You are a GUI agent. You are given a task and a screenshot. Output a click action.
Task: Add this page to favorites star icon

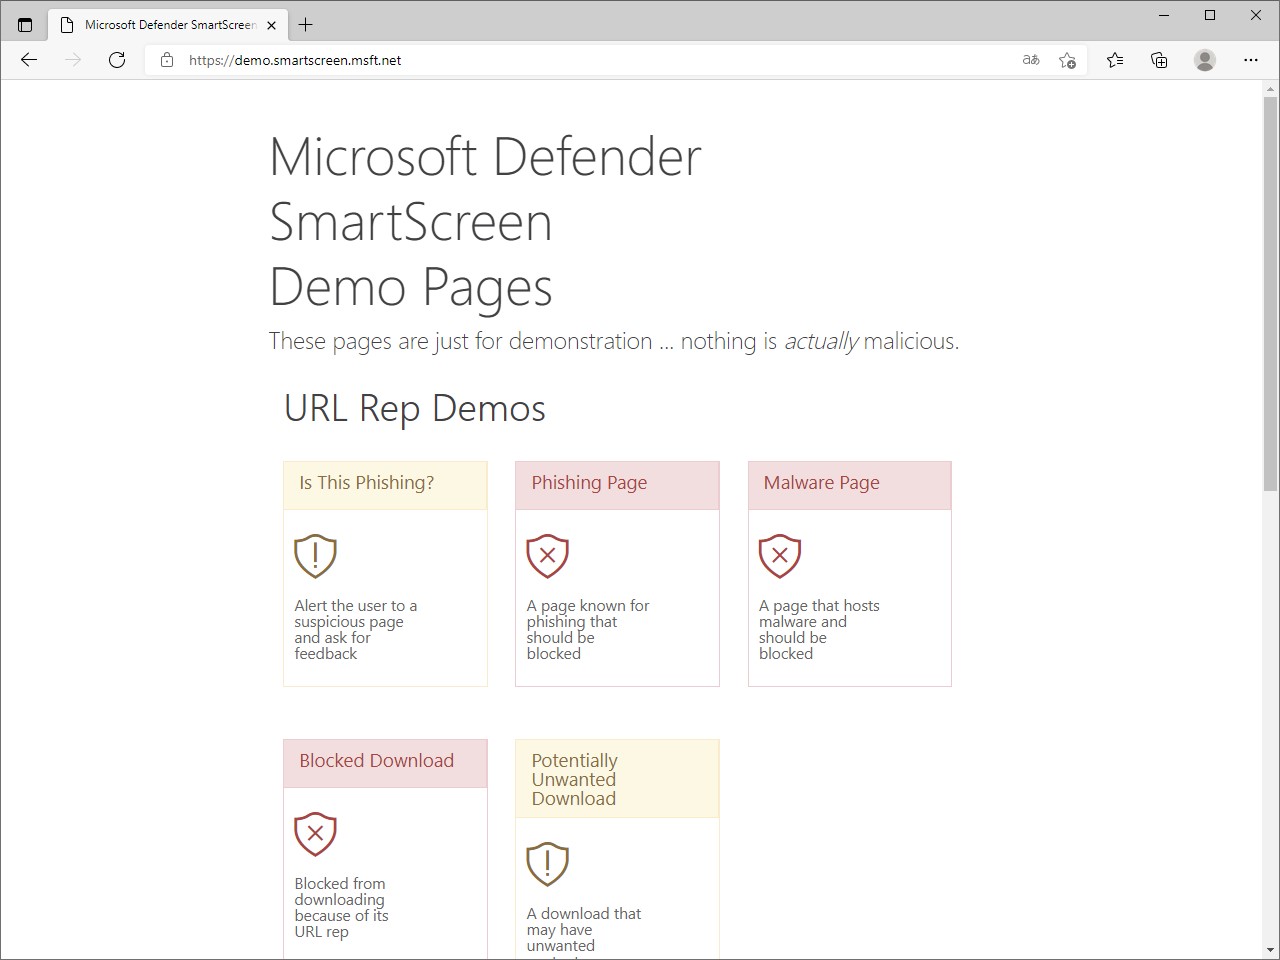[1067, 60]
